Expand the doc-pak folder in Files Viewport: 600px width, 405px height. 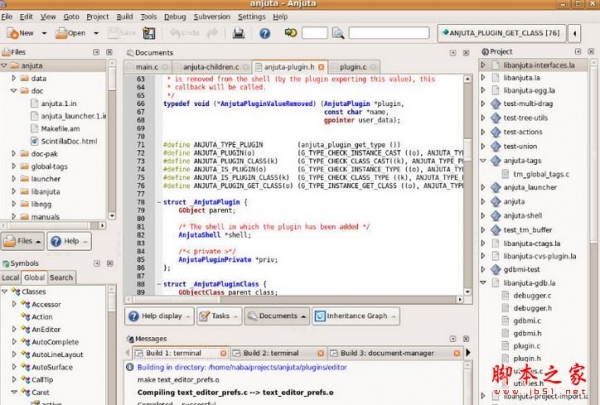[x=14, y=153]
